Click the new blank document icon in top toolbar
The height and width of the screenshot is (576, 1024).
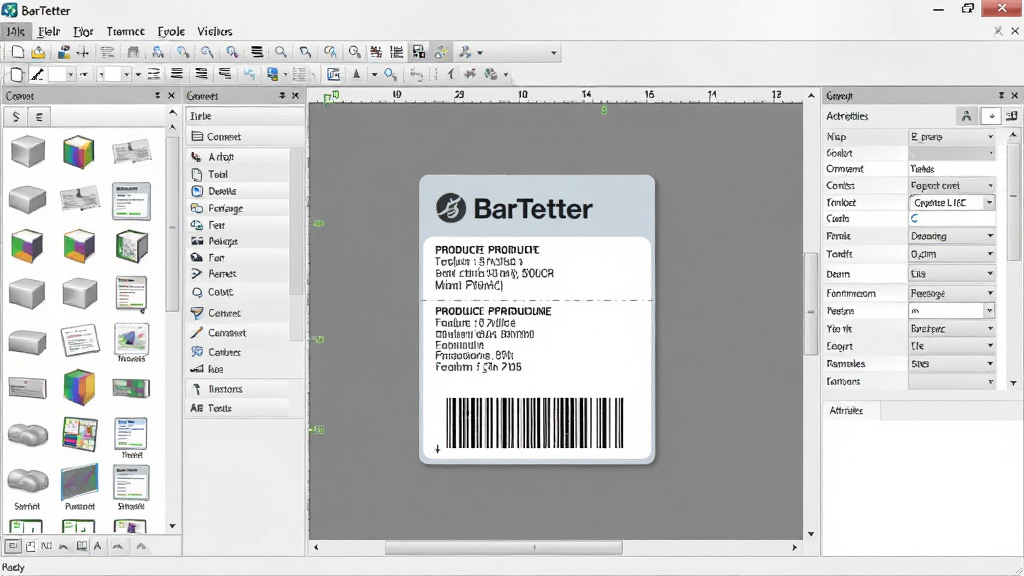point(18,52)
